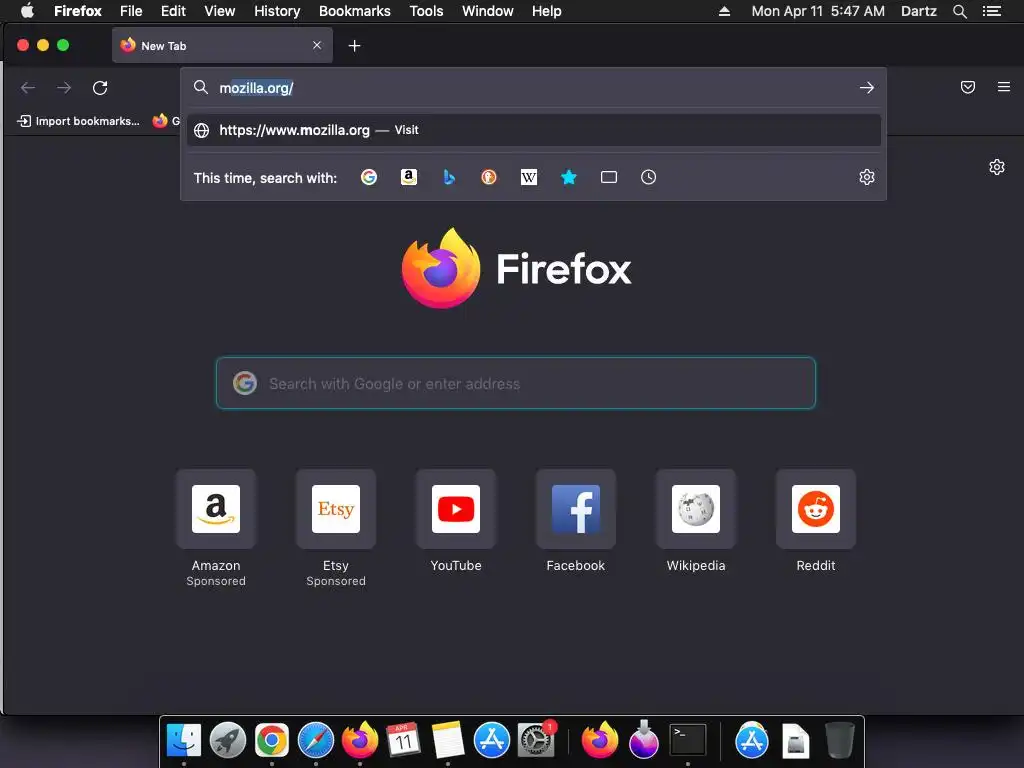
Task: Open the History menu
Action: 277,11
